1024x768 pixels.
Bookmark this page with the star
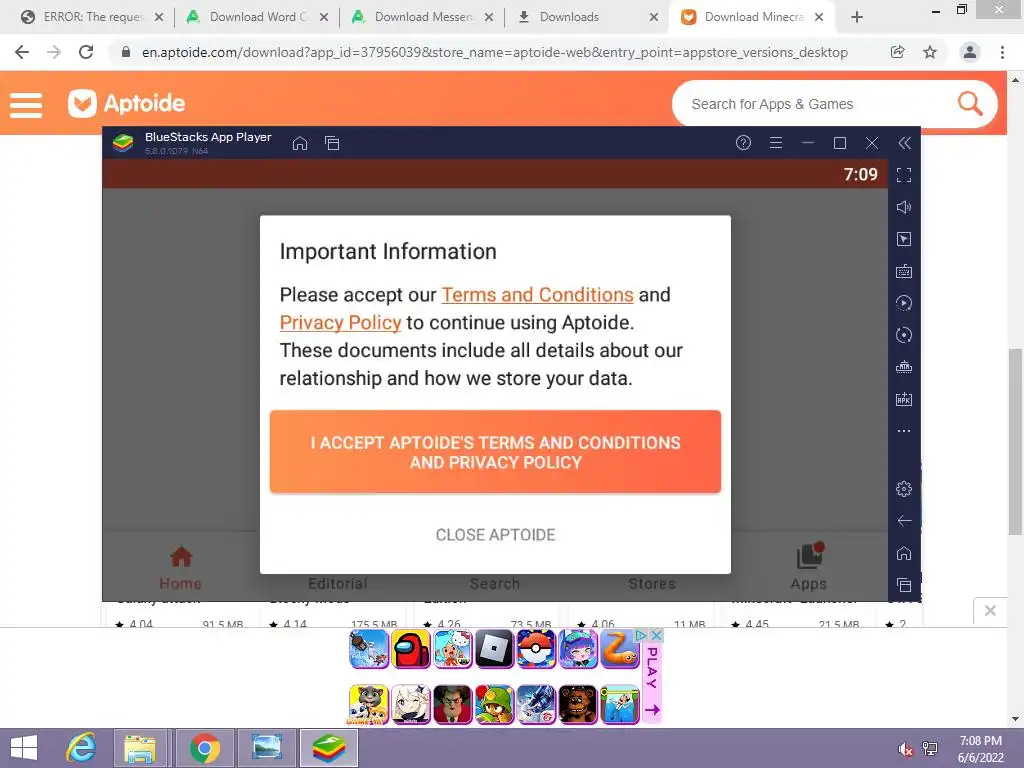click(x=930, y=52)
